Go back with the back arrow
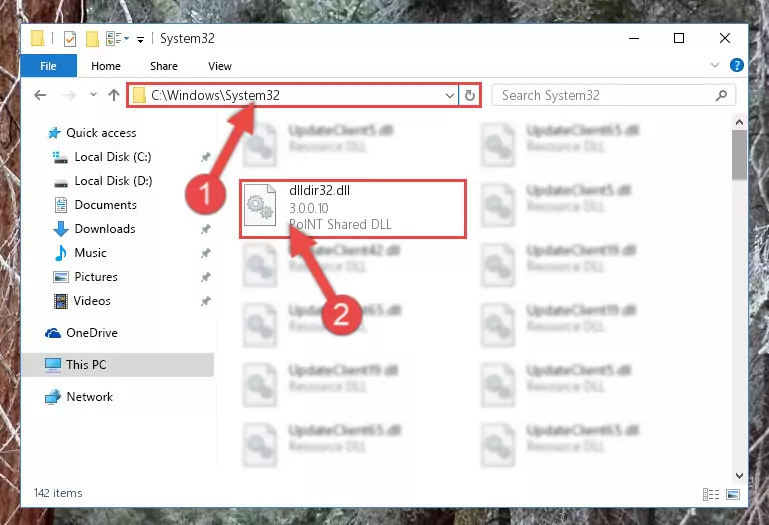Screen dimensions: 769x525 point(40,95)
